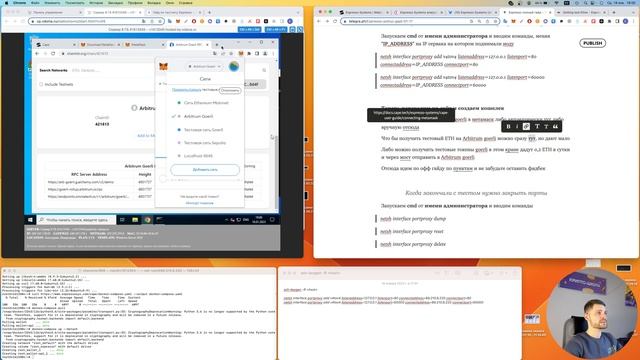The height and width of the screenshot is (360, 640).
Task: Apply large heading in formatting toolbar
Action: 537,127
